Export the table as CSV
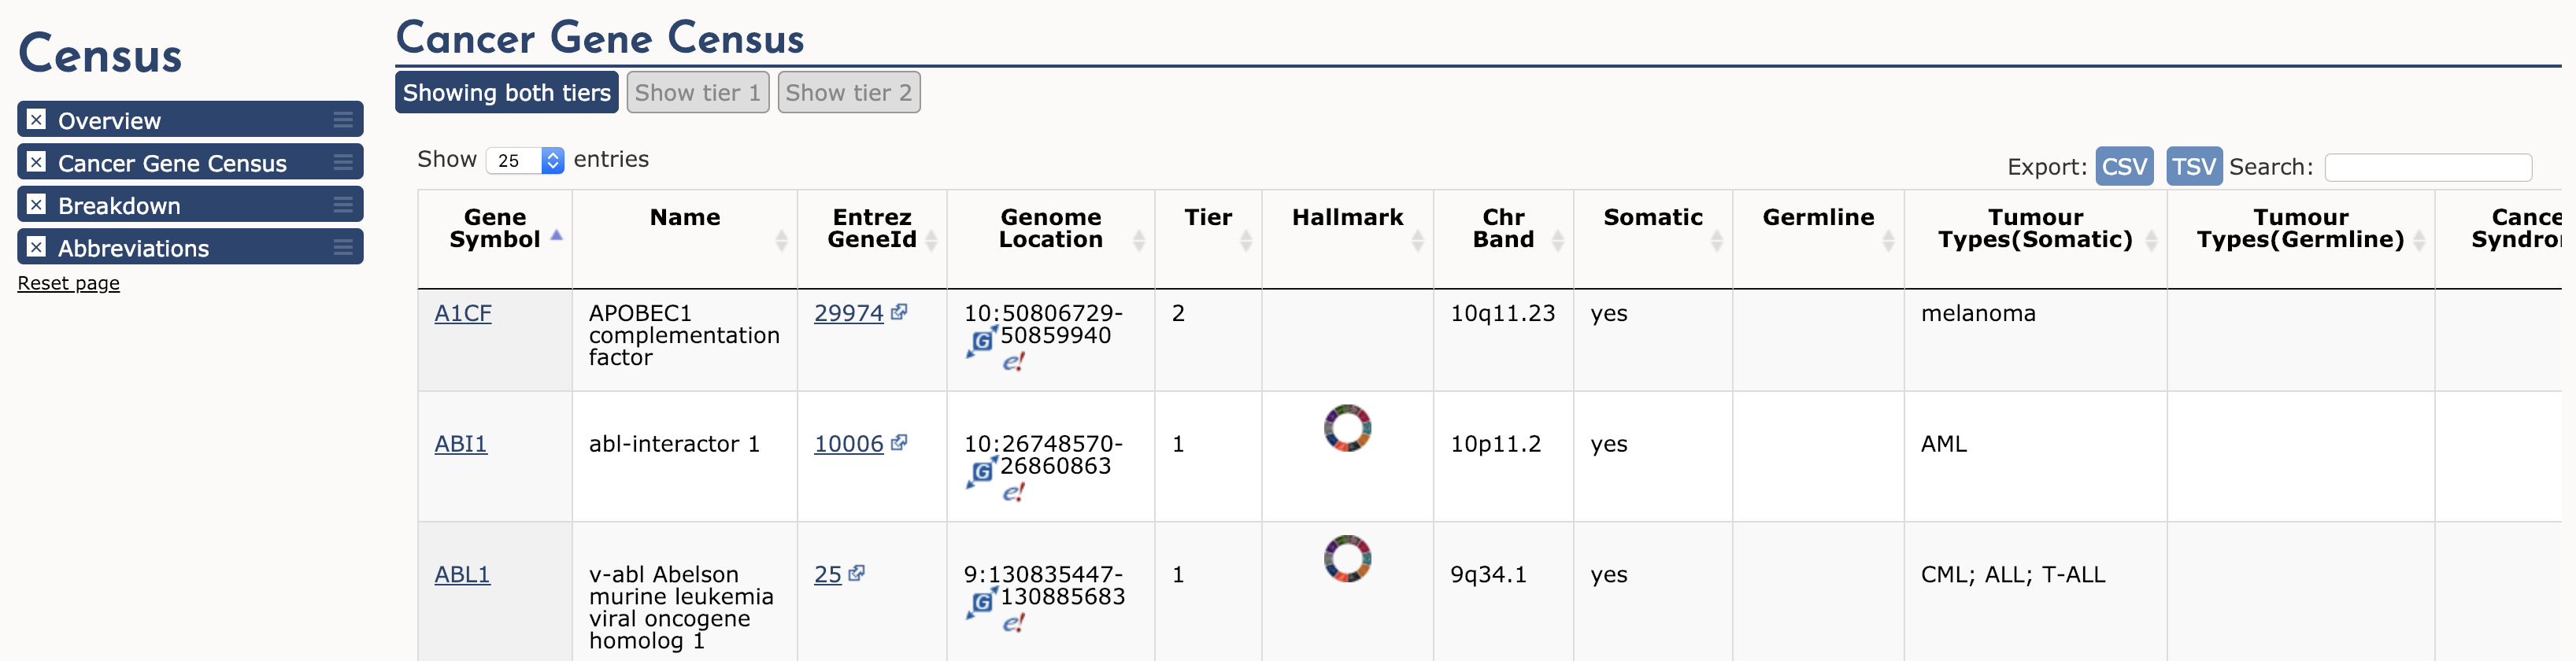Screen dimensions: 2576x661 pos(2124,166)
